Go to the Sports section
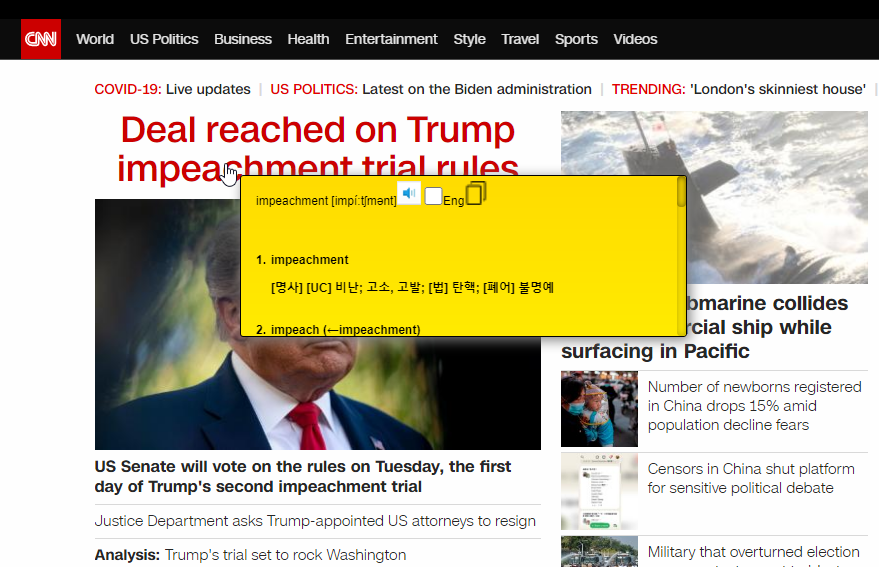 (576, 39)
